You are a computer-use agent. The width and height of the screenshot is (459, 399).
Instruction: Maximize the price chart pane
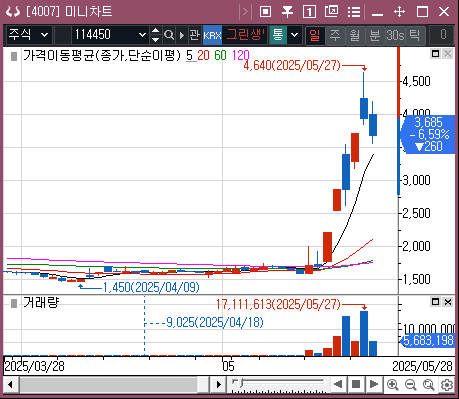click(x=435, y=54)
